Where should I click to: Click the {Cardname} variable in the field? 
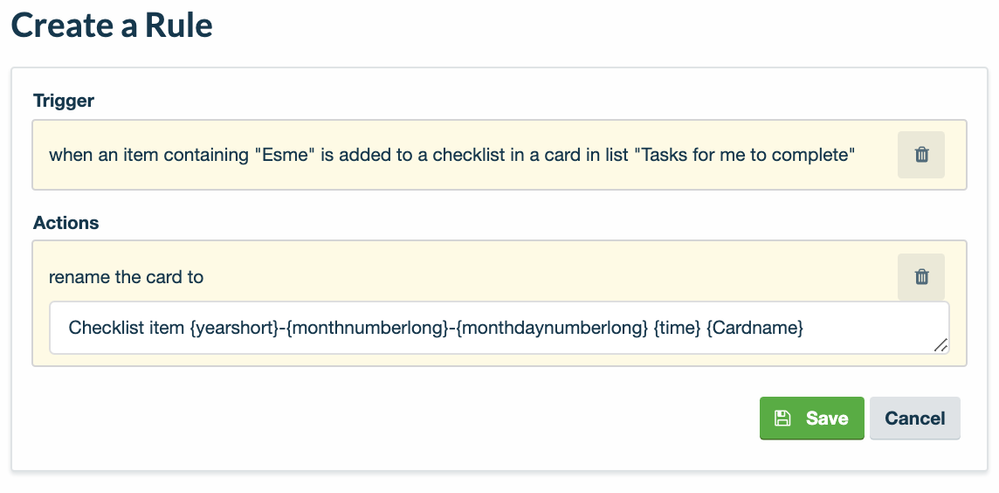coord(754,328)
